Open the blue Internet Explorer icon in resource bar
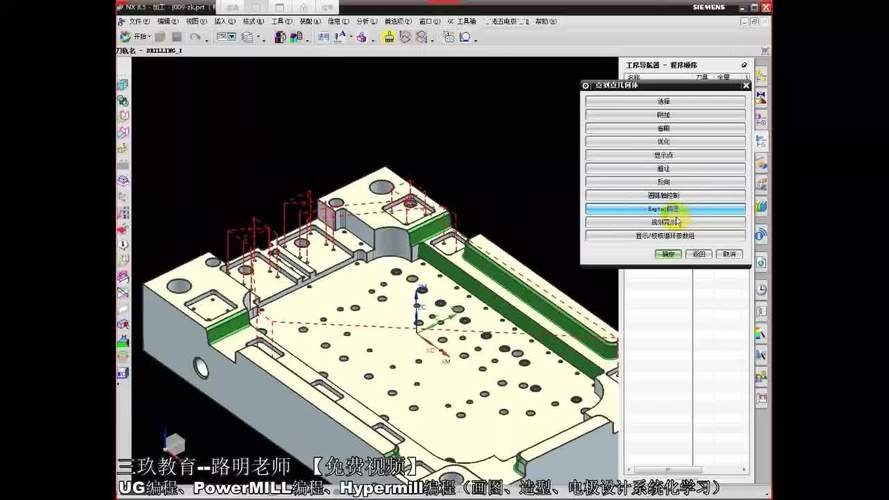Screen dimensions: 889x500 pyautogui.click(x=761, y=234)
